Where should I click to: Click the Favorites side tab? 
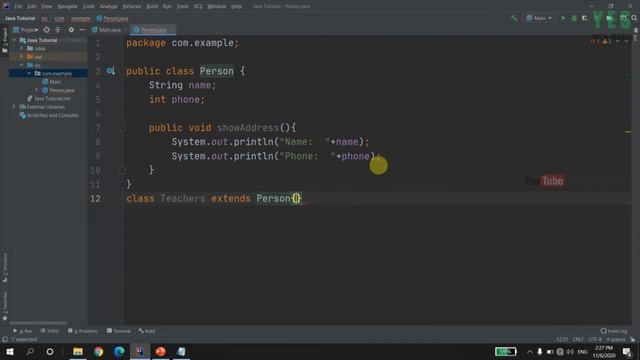pos(5,306)
